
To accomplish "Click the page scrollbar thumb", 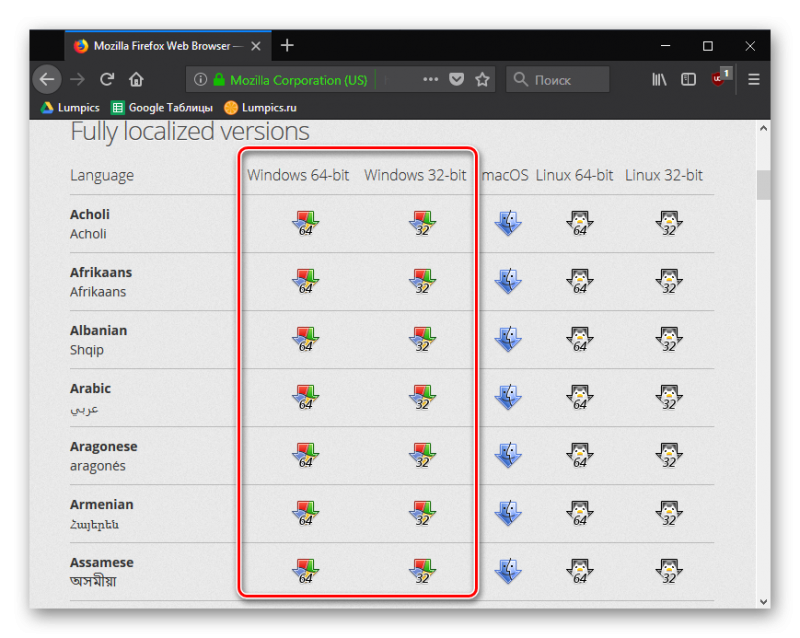I will click(x=763, y=185).
